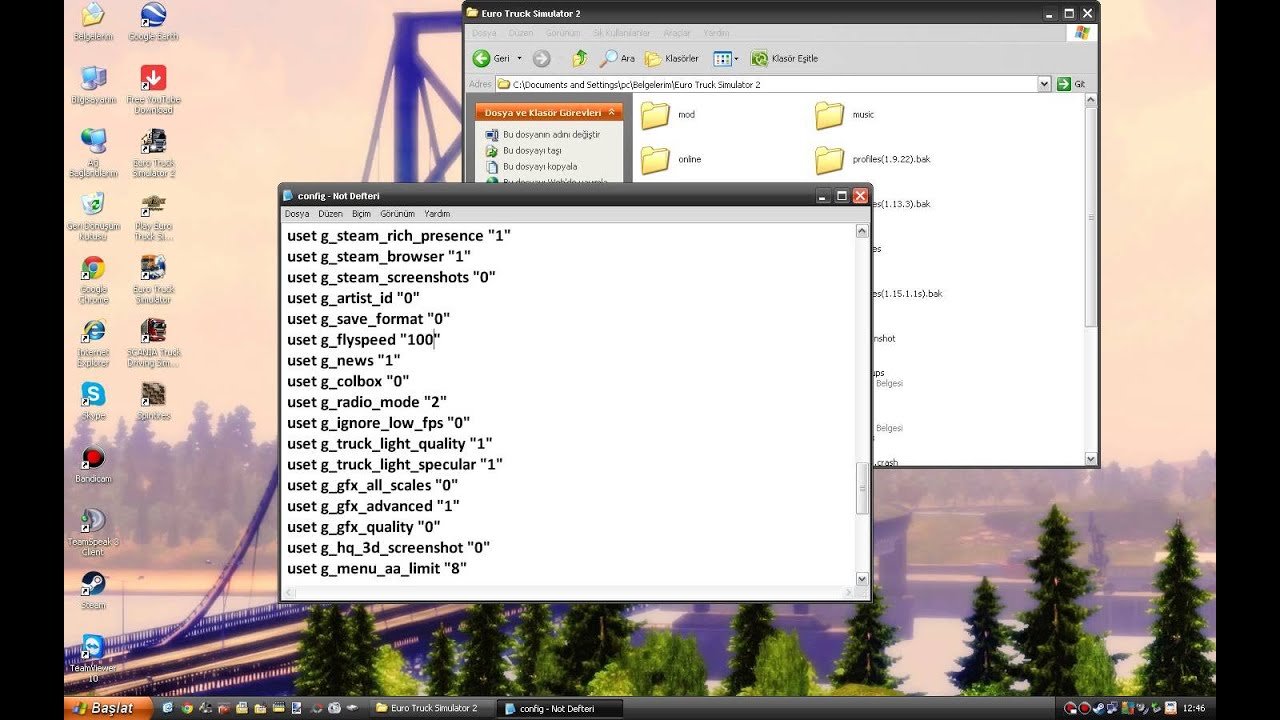Screen dimensions: 1280x720
Task: Select the Euro Truck Simulator 2 desktop shortcut
Action: click(153, 153)
